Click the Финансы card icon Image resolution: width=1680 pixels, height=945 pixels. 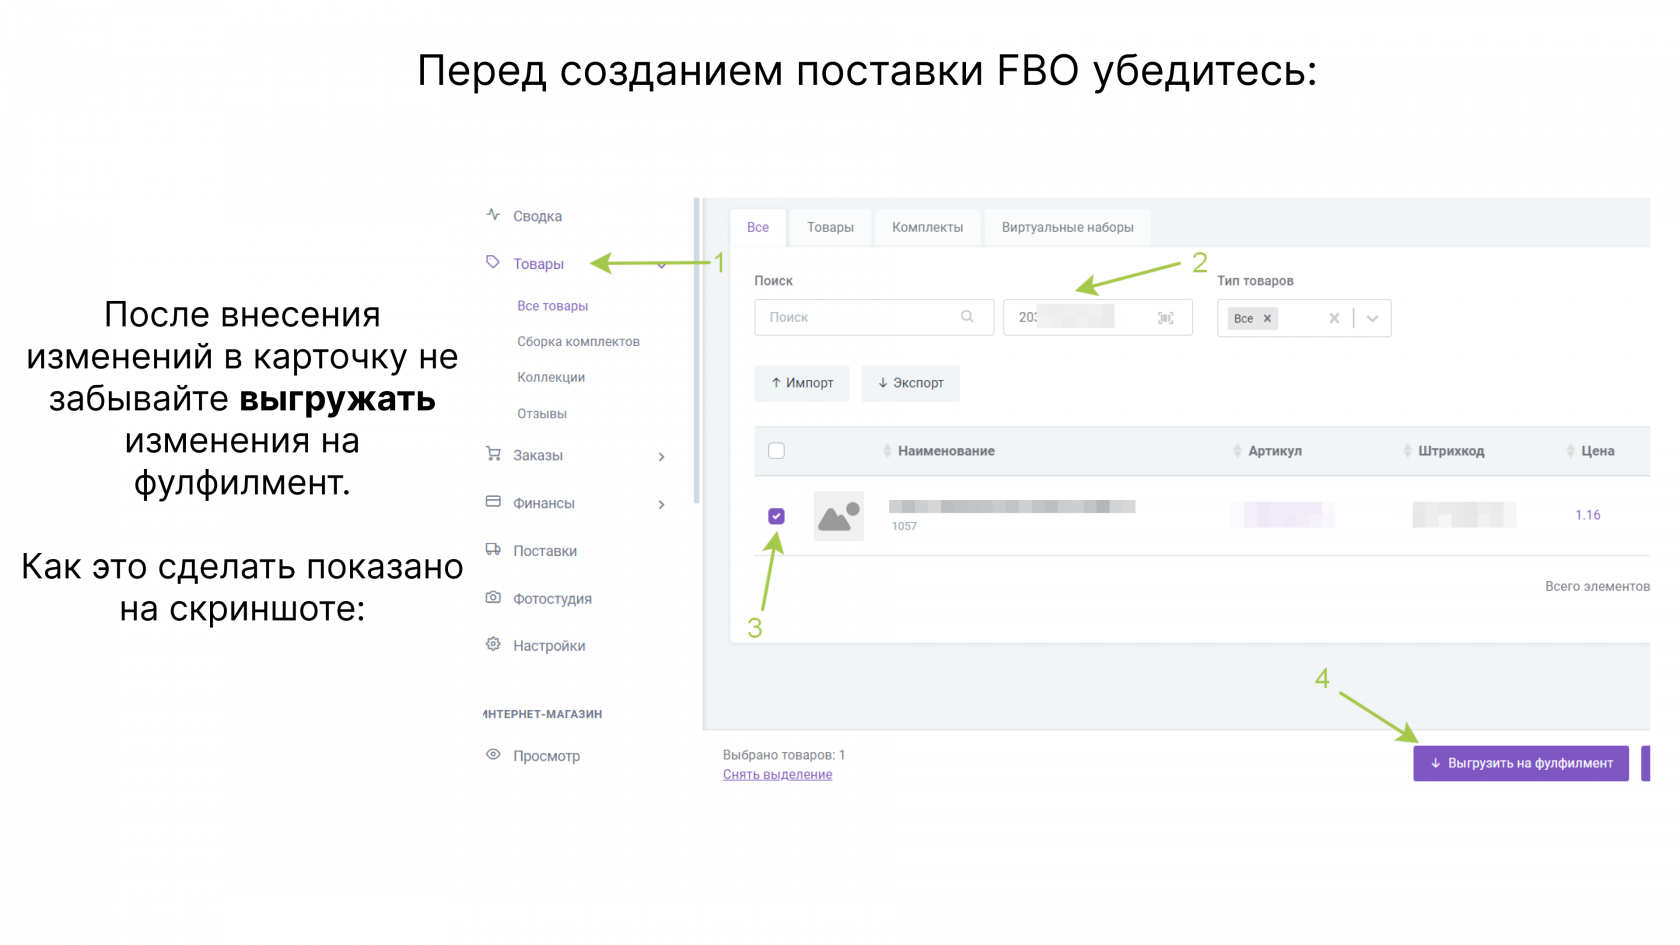[493, 502]
